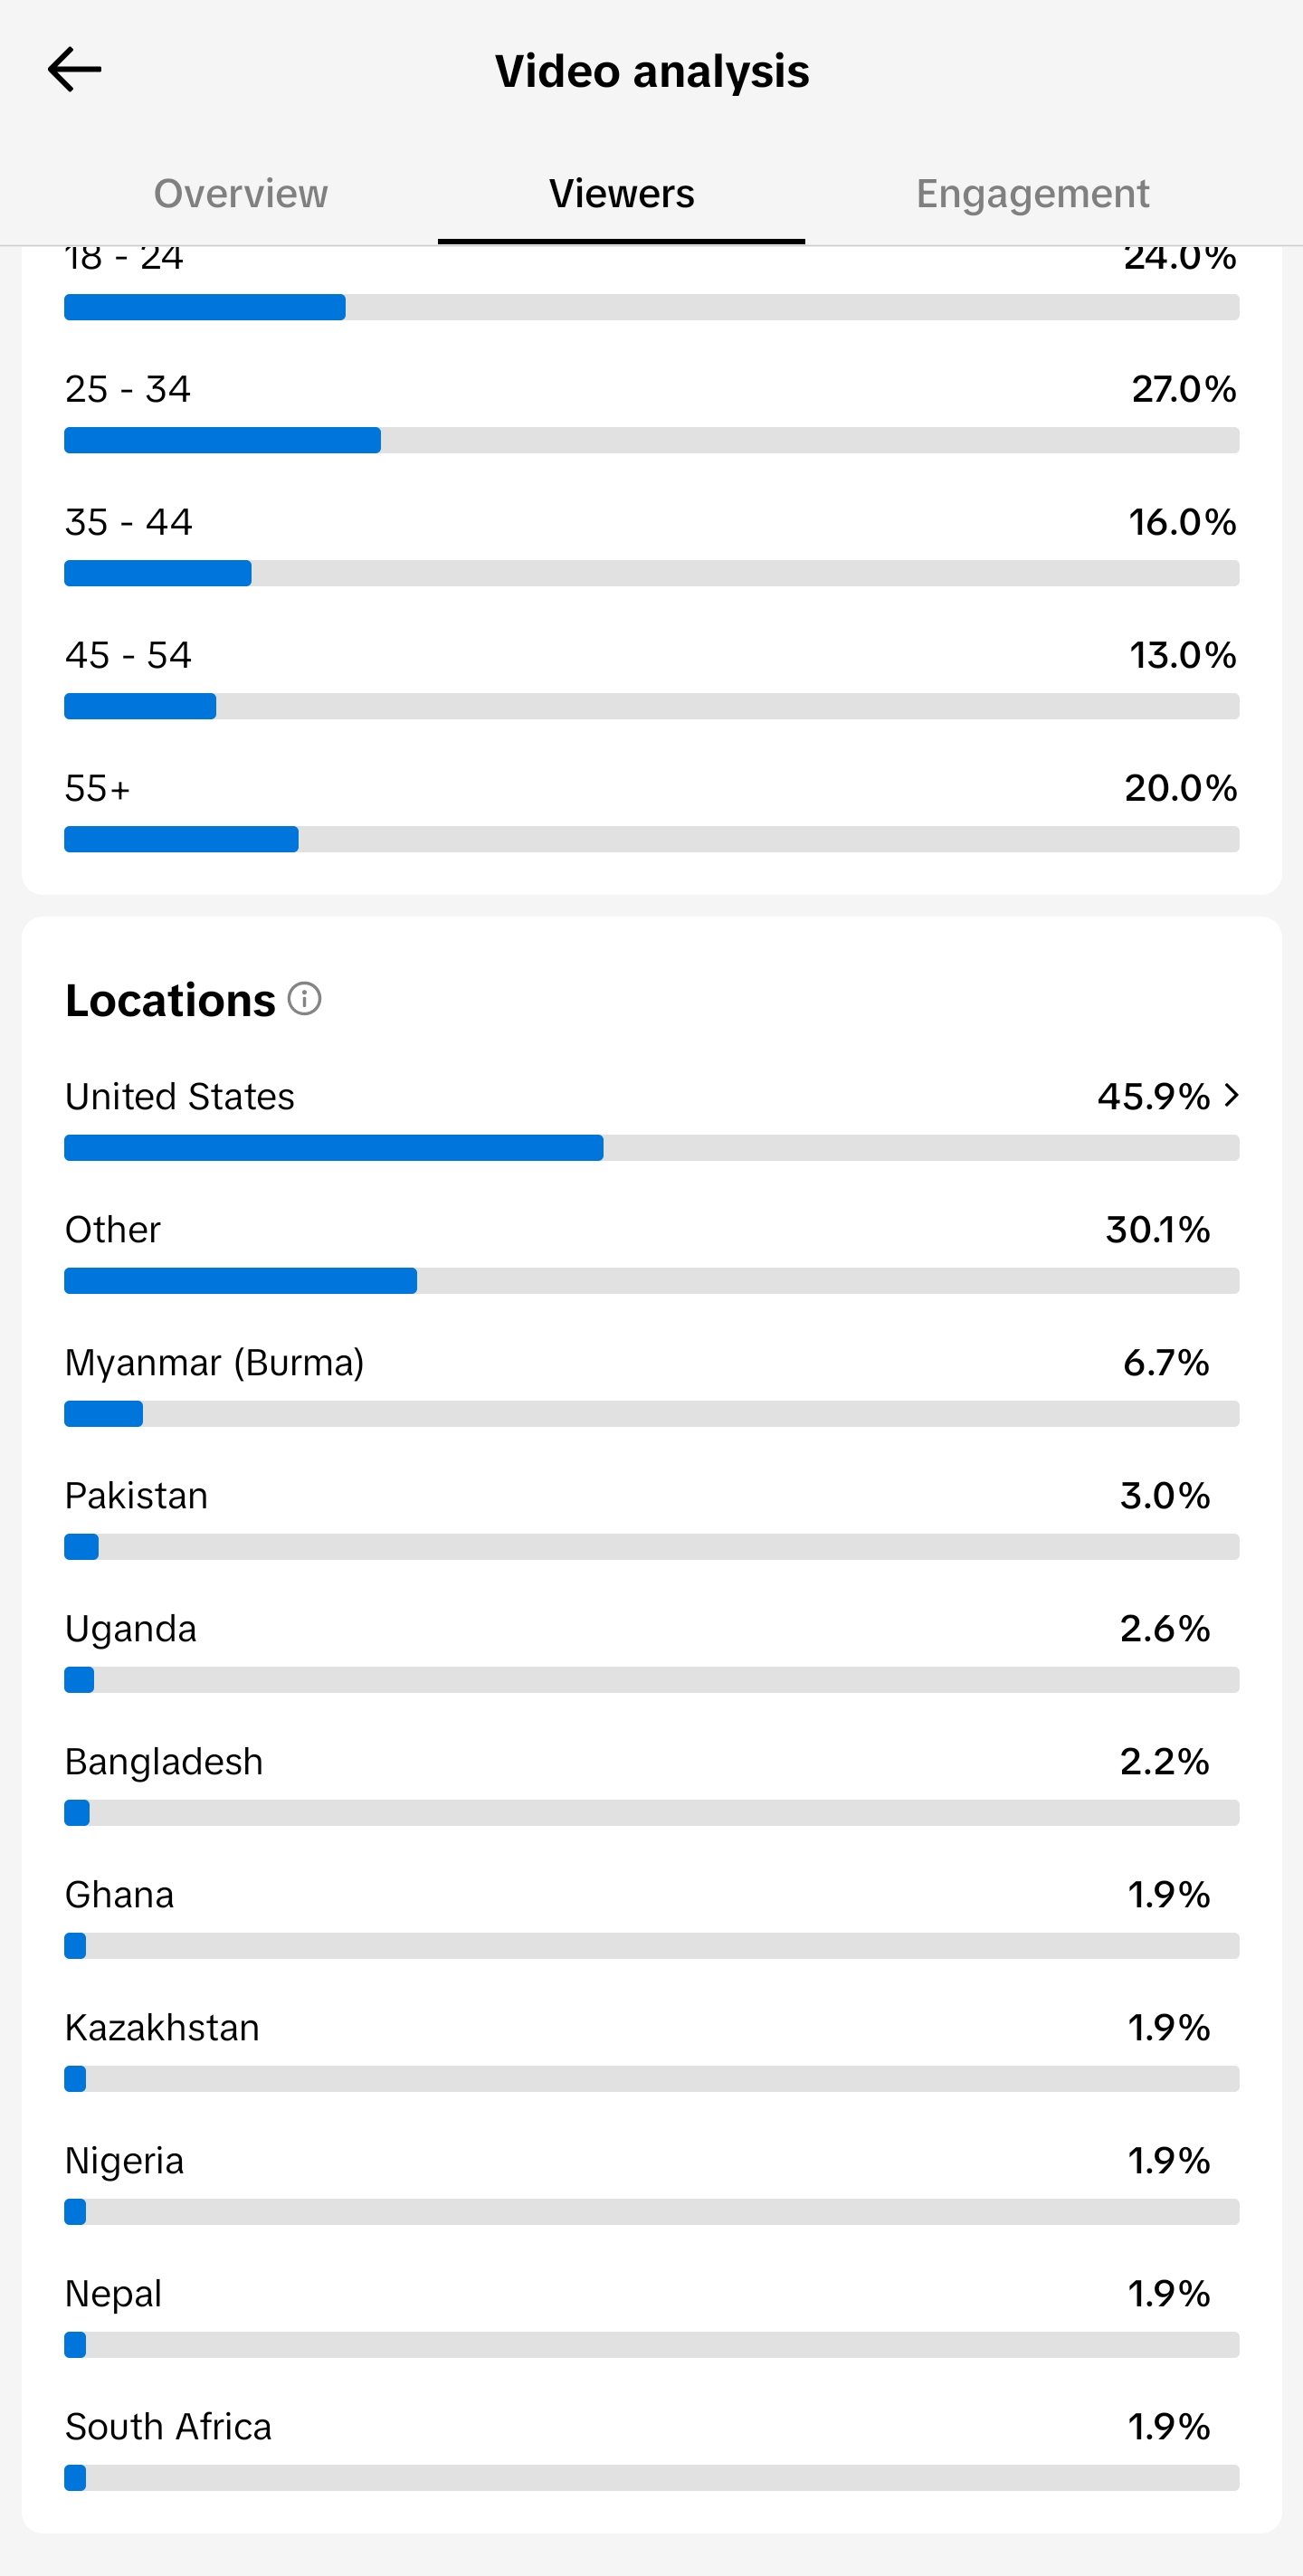The height and width of the screenshot is (2576, 1303).
Task: Click the Bangladesh percentage 2.2%
Action: [1164, 1761]
